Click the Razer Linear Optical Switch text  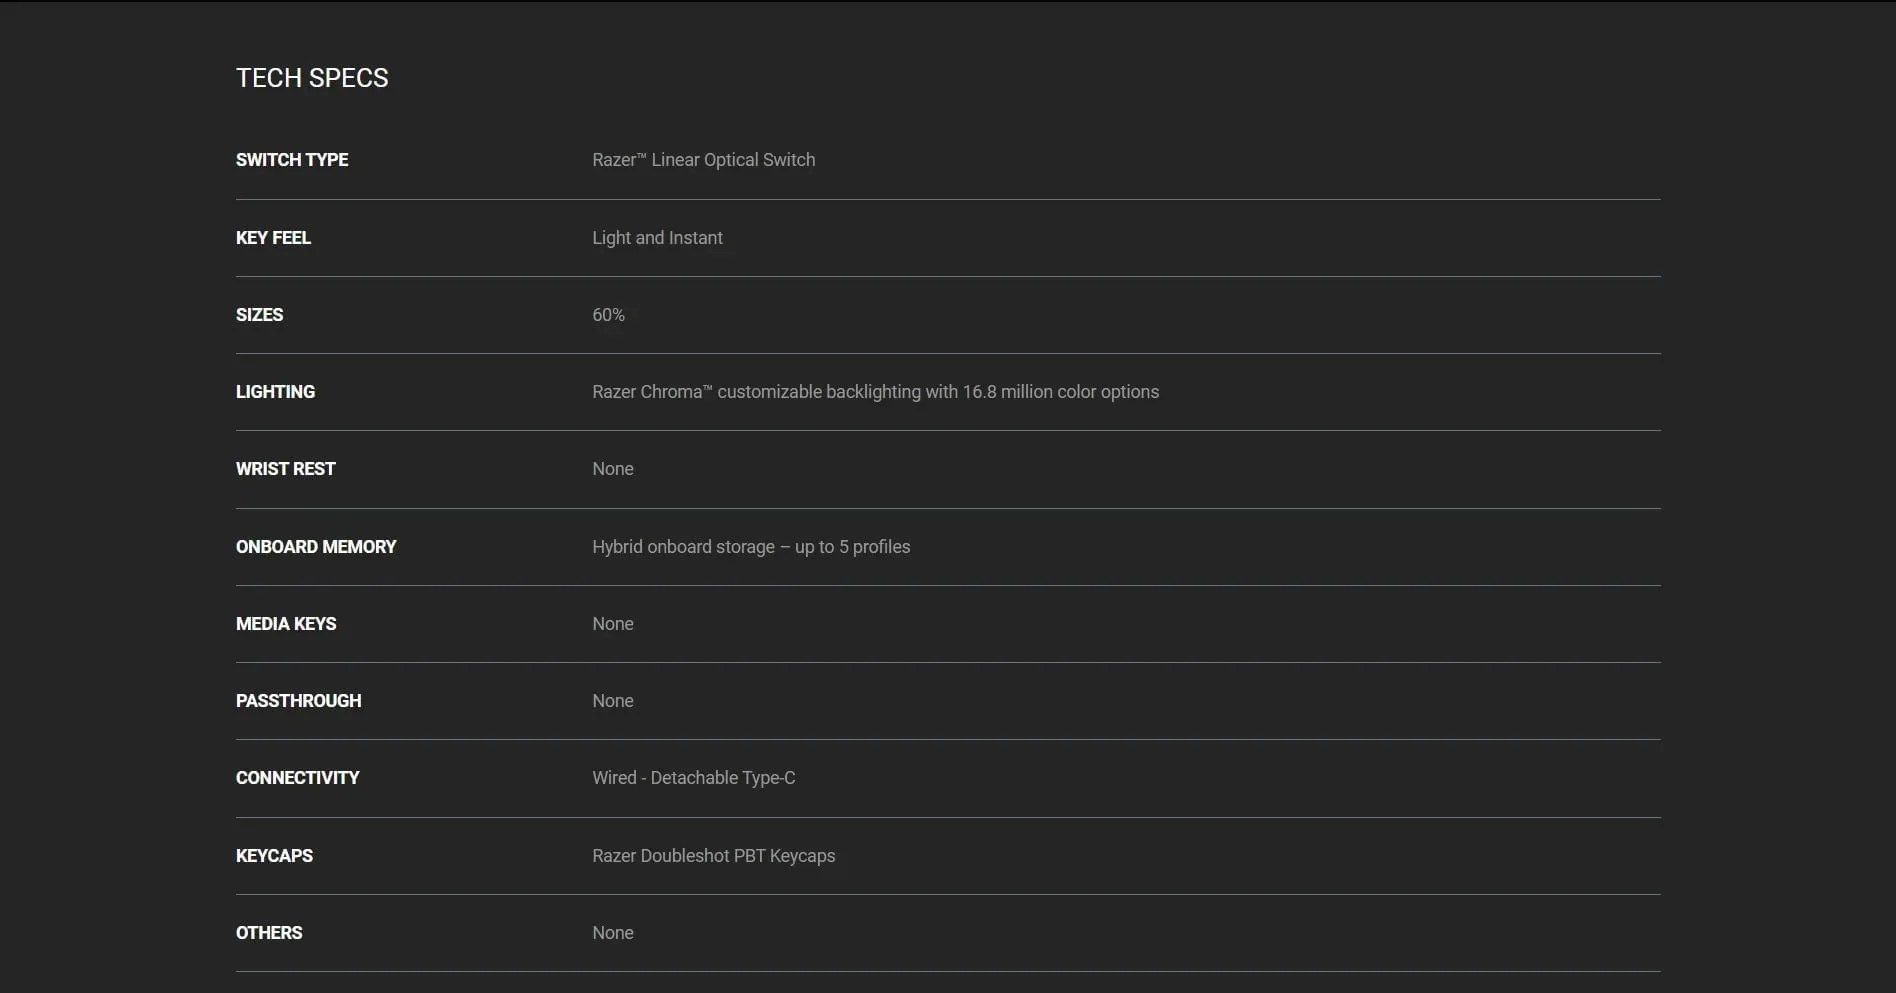pyautogui.click(x=703, y=160)
